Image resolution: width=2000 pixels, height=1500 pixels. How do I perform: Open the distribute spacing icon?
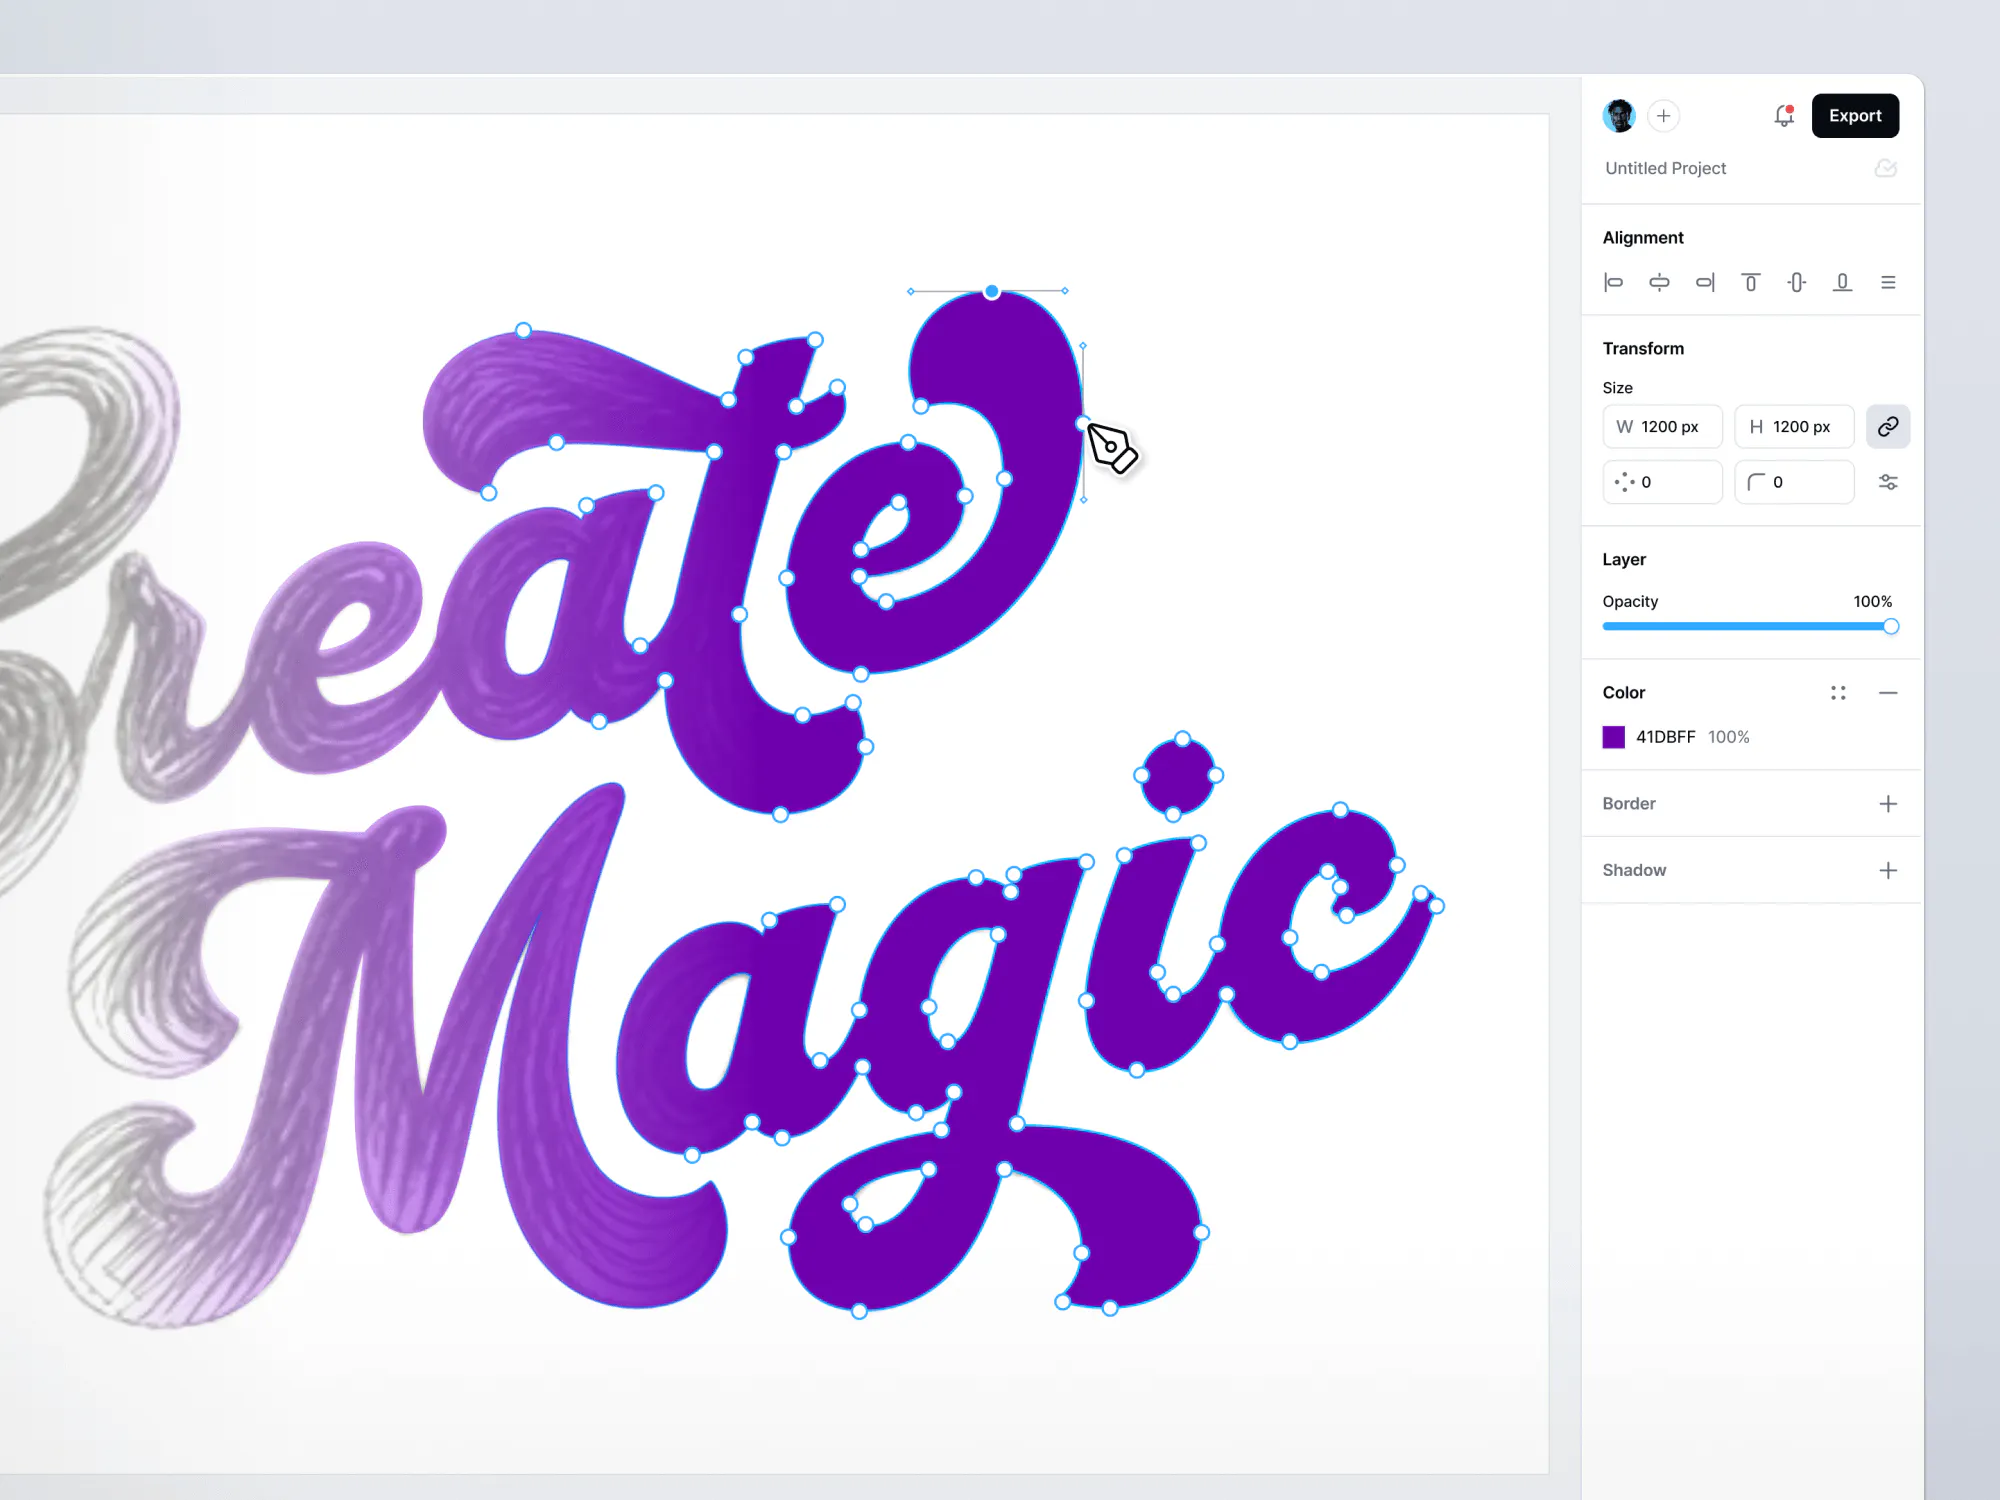(x=1888, y=282)
